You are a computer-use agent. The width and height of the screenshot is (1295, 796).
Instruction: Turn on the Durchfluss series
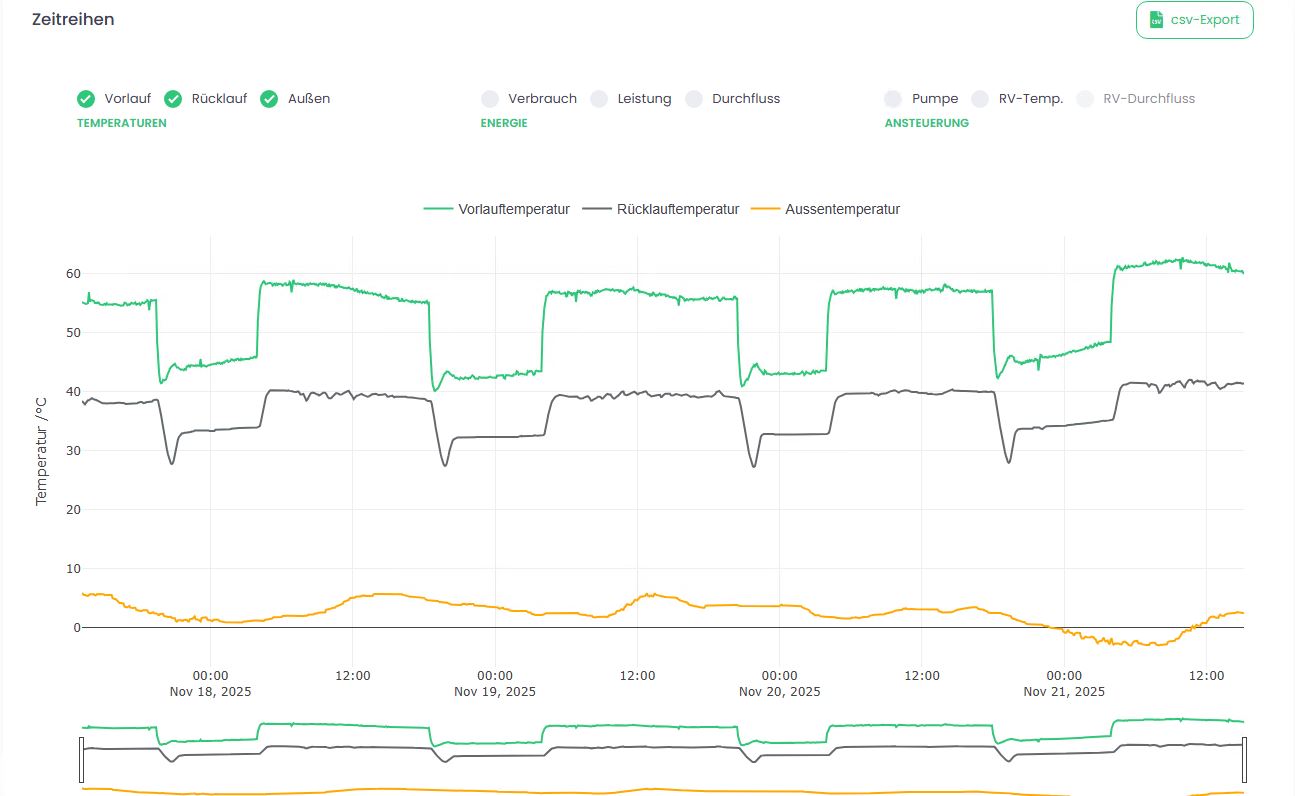point(694,99)
